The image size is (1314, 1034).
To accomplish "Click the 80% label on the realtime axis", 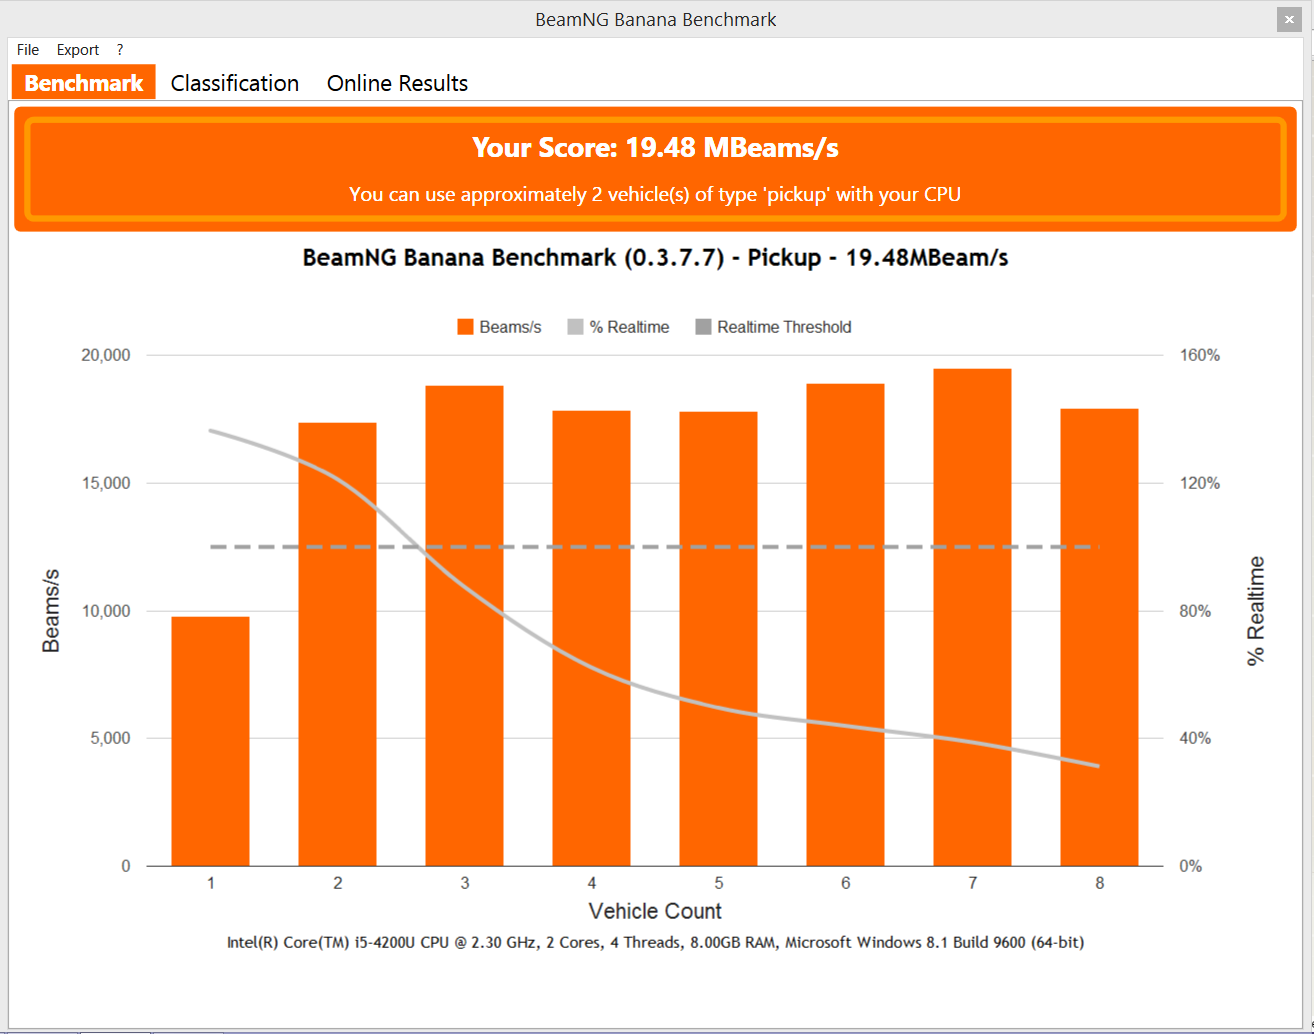I will [1195, 611].
